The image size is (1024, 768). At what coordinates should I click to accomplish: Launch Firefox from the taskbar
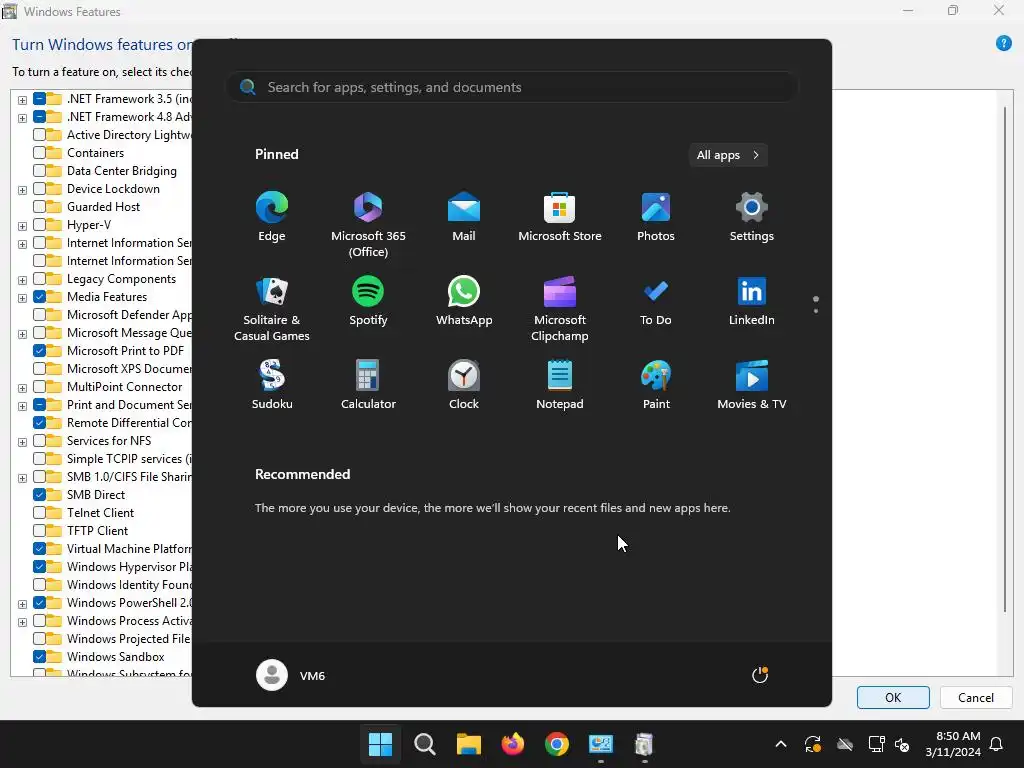[513, 744]
